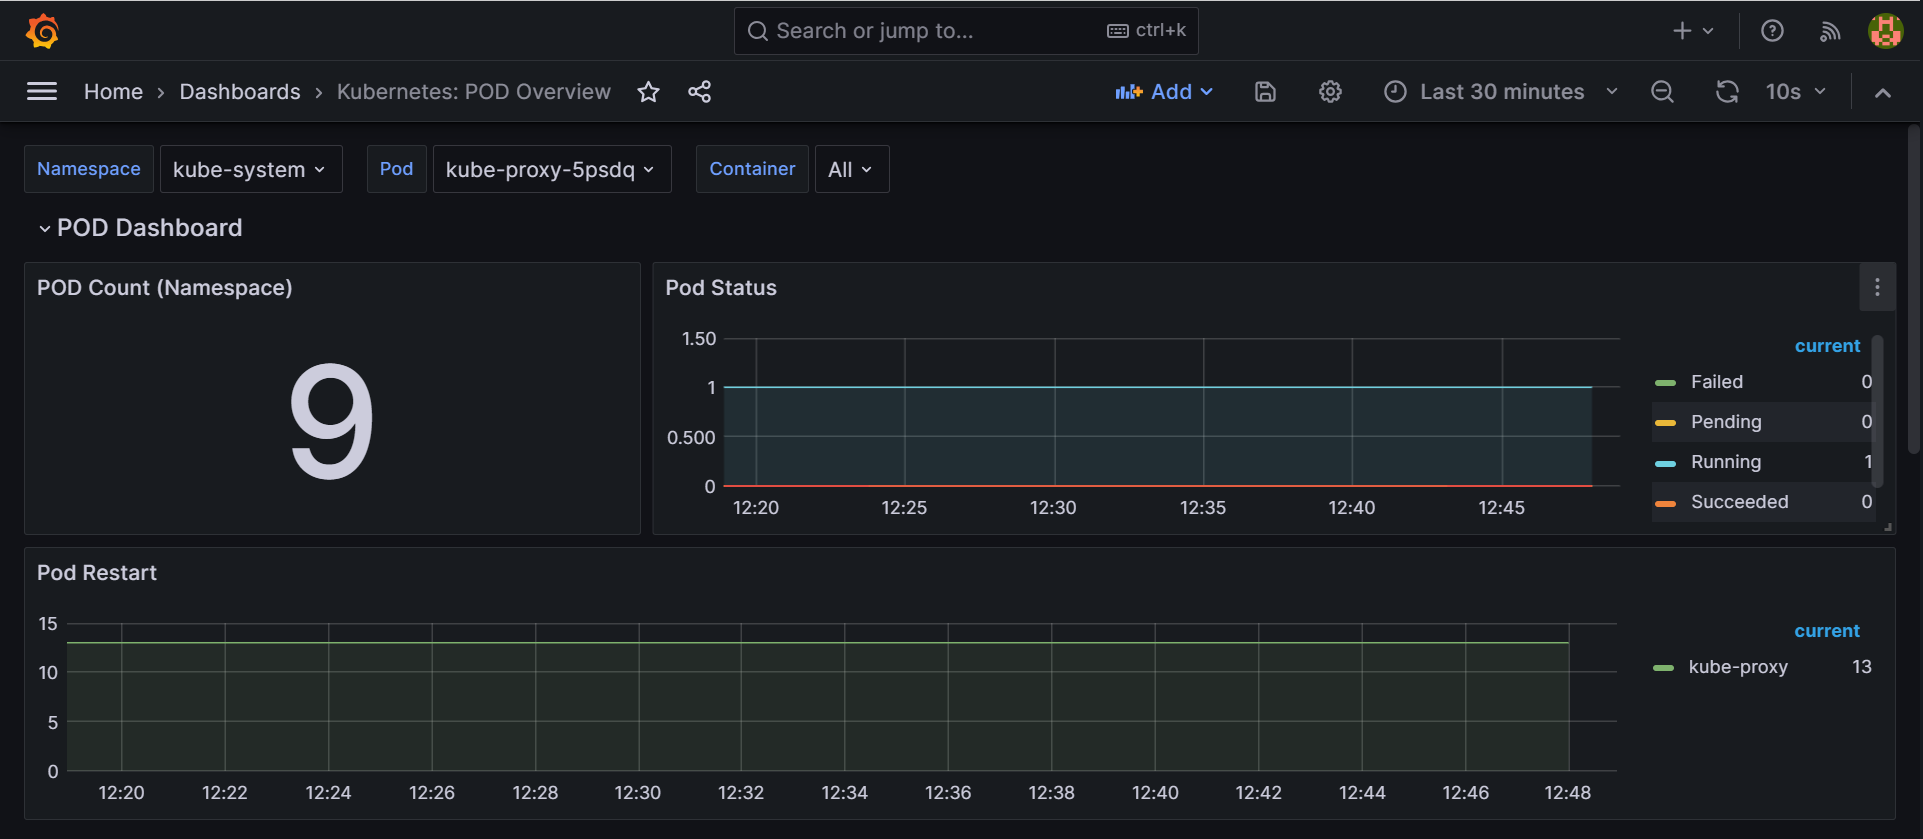Open the 10s refresh interval dropdown

1796,92
